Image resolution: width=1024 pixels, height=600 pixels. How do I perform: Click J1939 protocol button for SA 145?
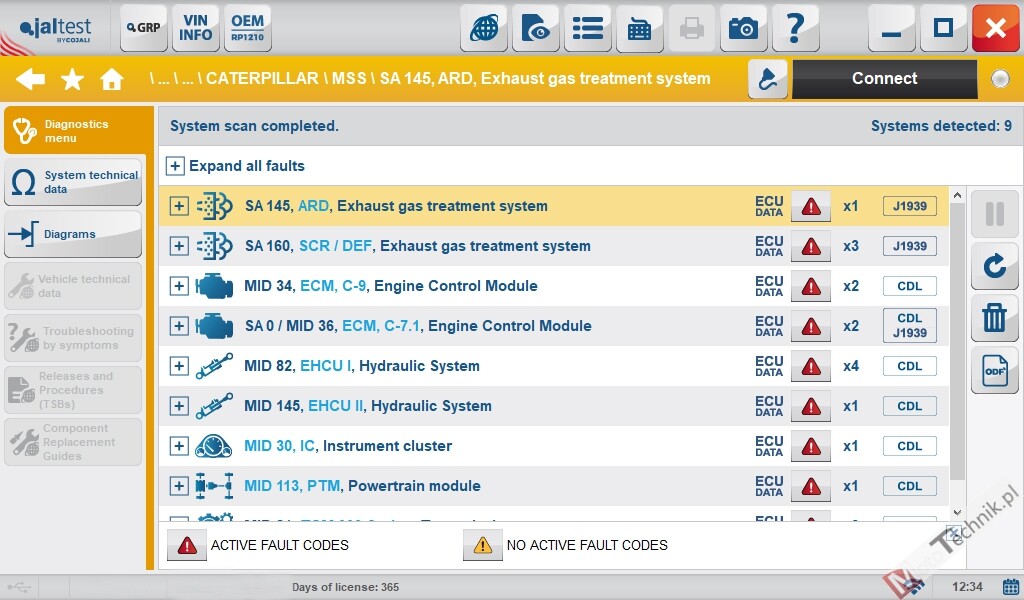[x=910, y=206]
